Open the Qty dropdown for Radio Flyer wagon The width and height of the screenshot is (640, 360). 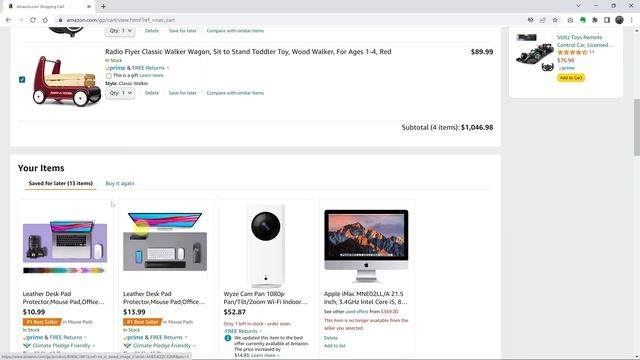point(120,93)
